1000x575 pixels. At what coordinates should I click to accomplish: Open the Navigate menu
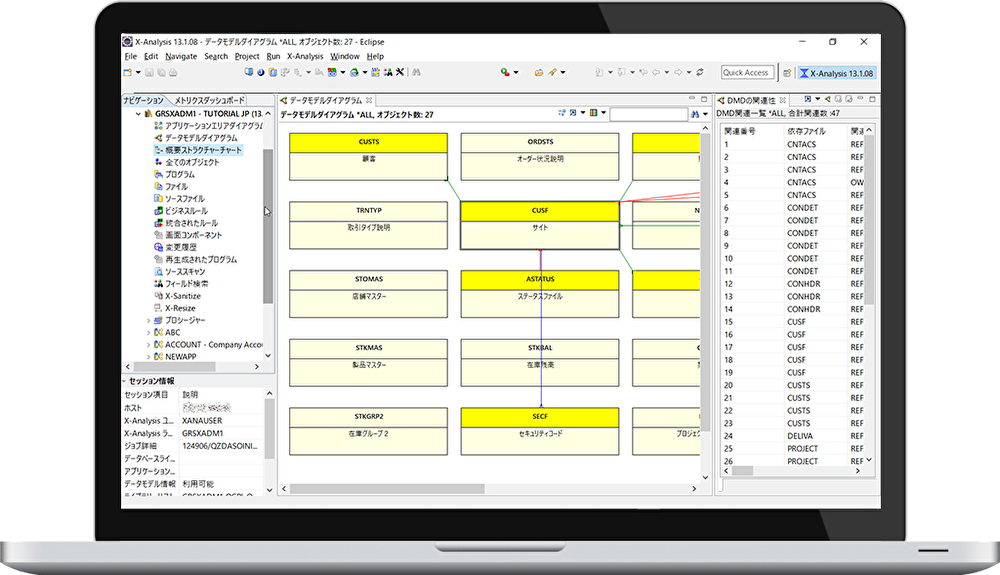181,56
